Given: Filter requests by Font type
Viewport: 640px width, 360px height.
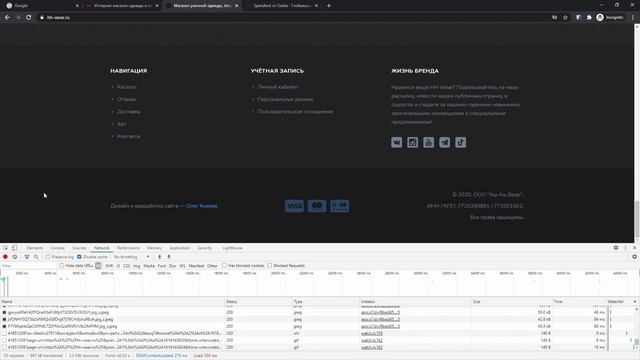Looking at the screenshot, I should [162, 266].
